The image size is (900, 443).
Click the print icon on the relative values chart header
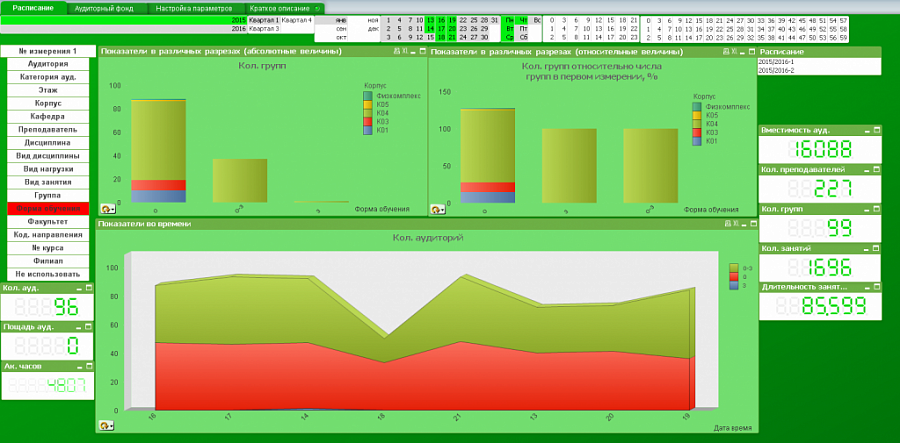(725, 51)
